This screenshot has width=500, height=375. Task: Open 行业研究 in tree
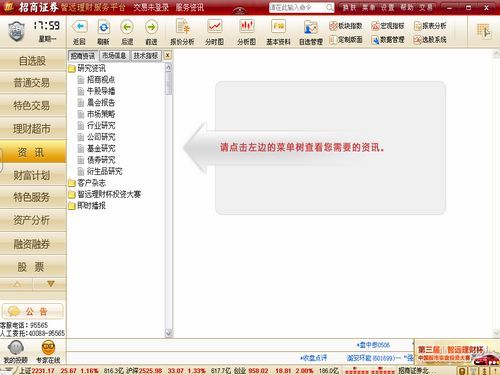(x=96, y=125)
